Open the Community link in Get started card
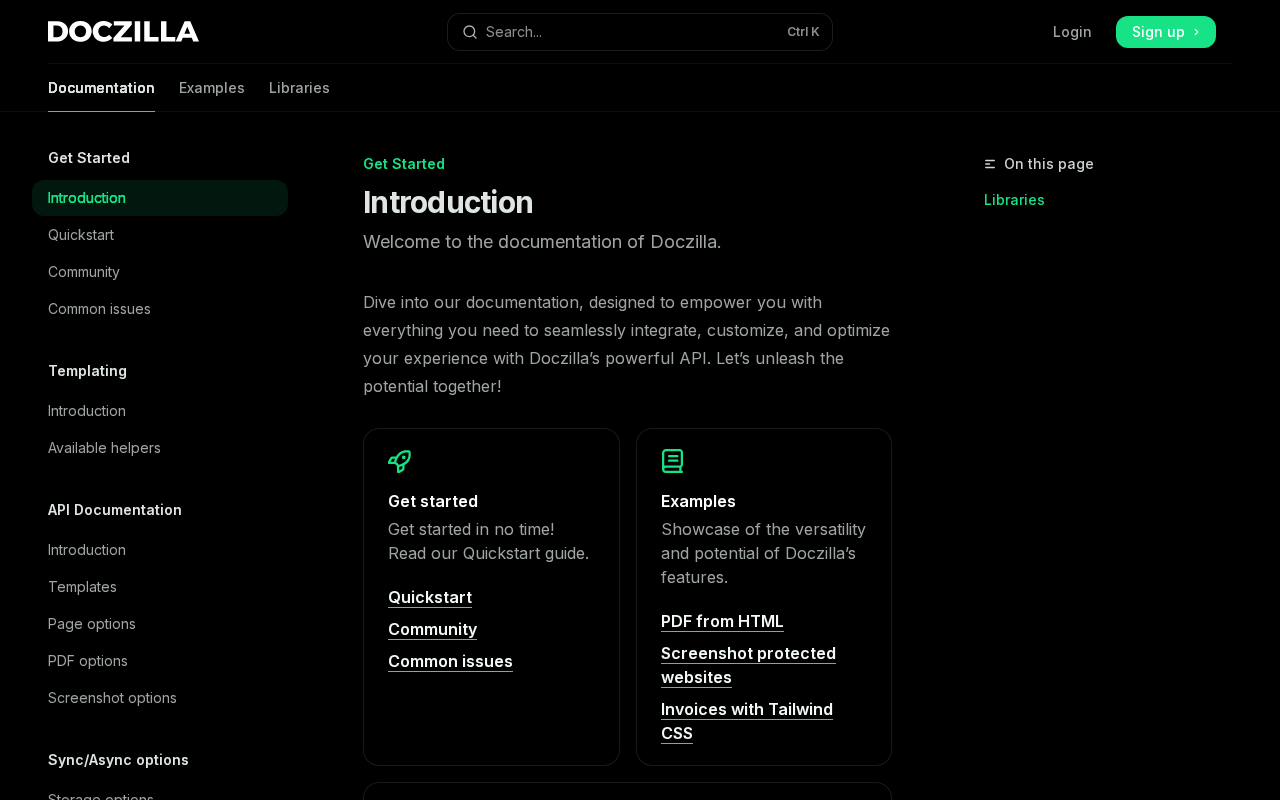This screenshot has width=1280, height=800. point(432,629)
